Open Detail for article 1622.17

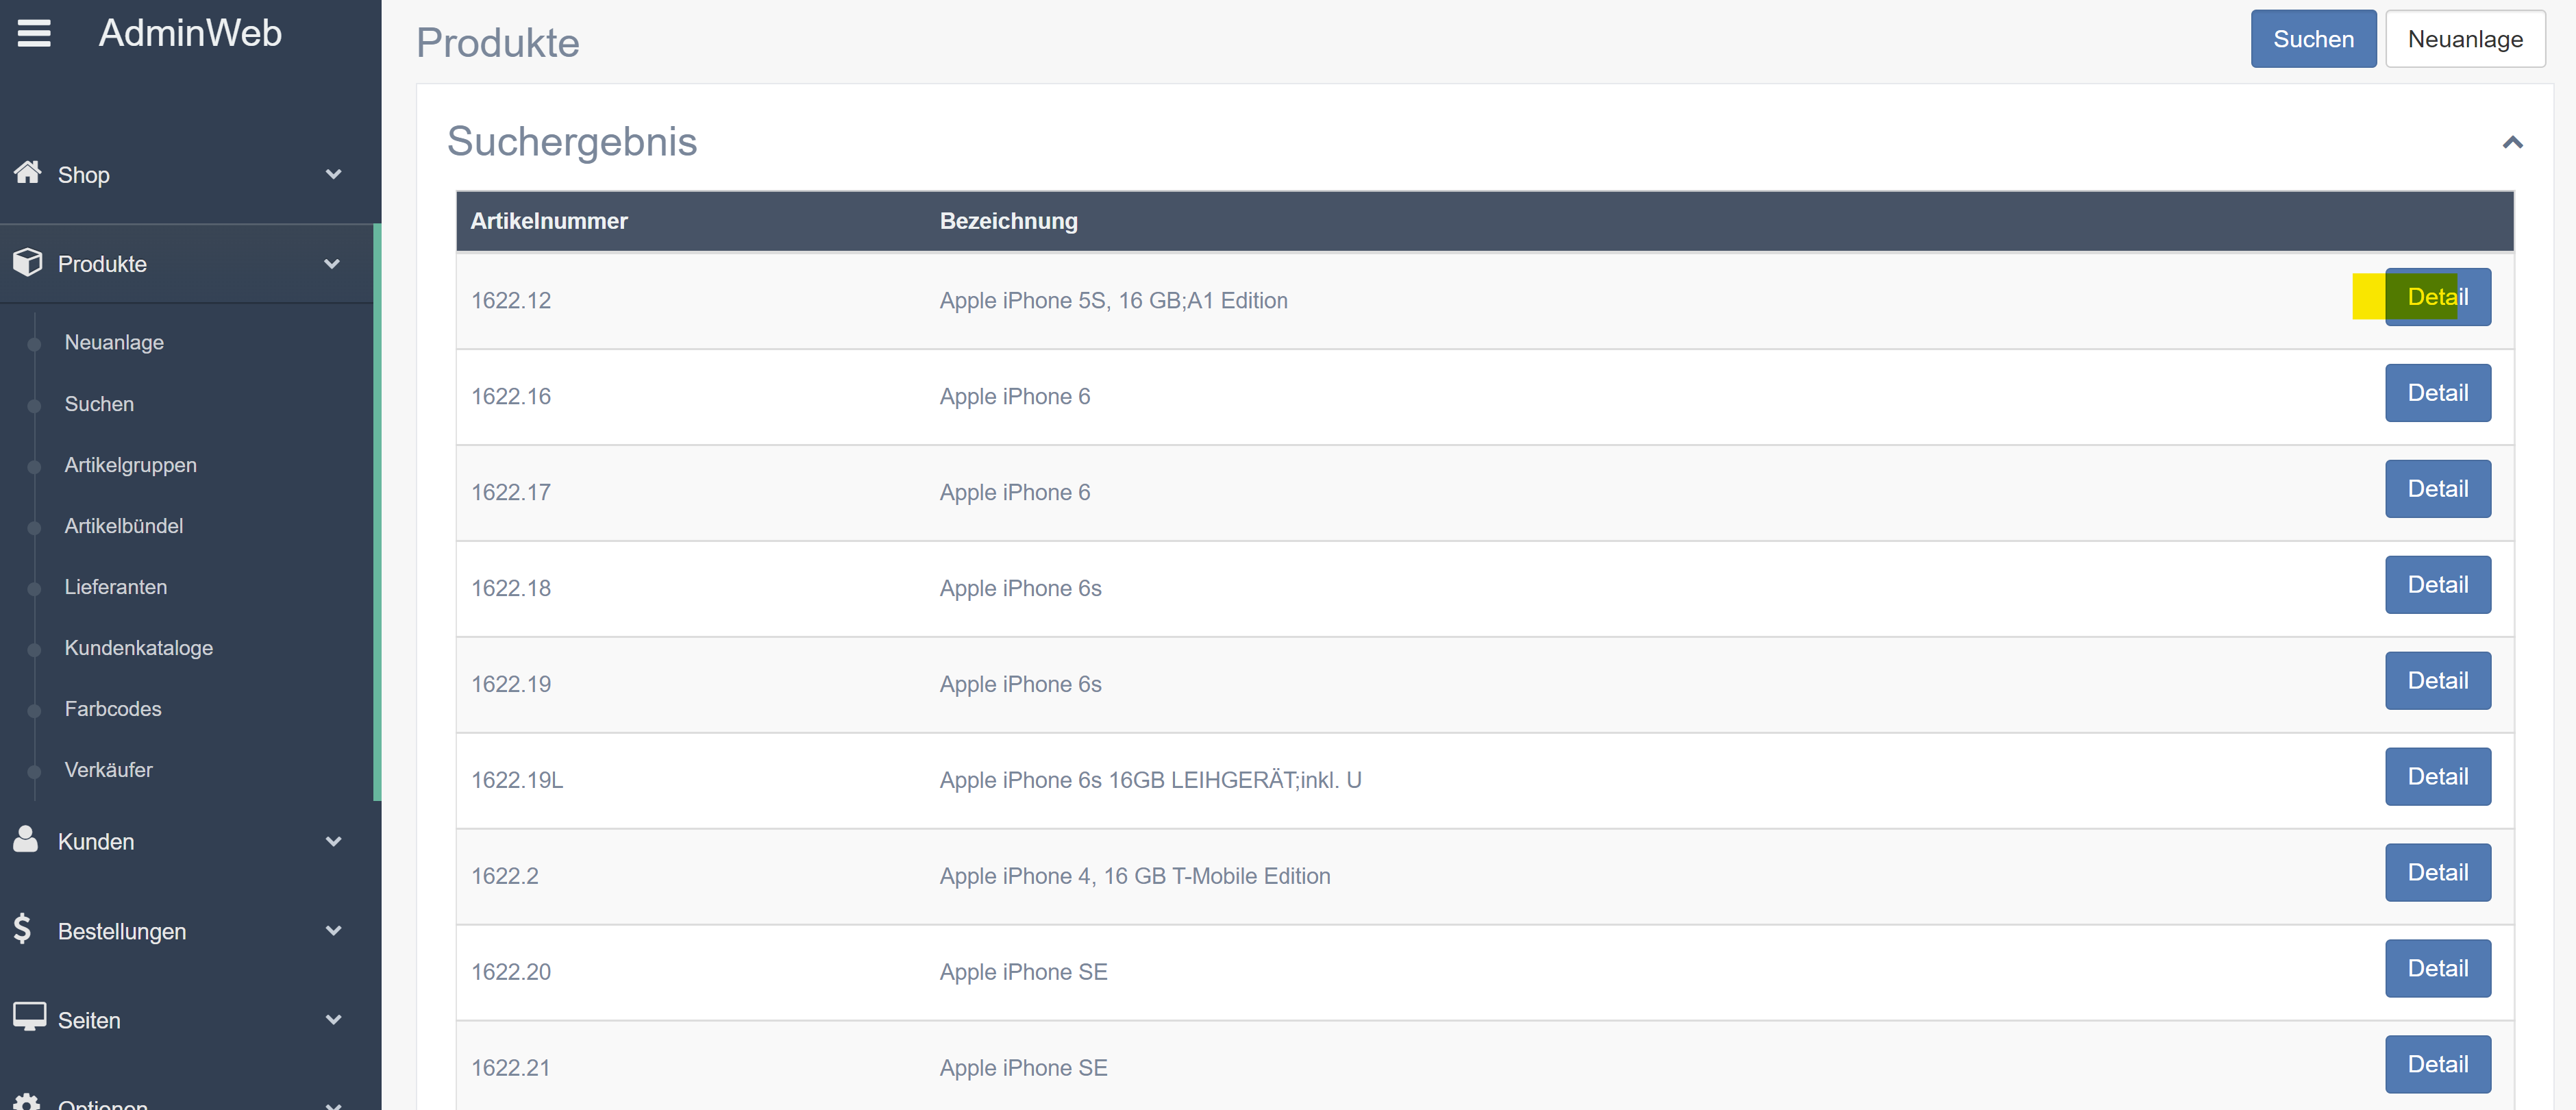tap(2437, 489)
